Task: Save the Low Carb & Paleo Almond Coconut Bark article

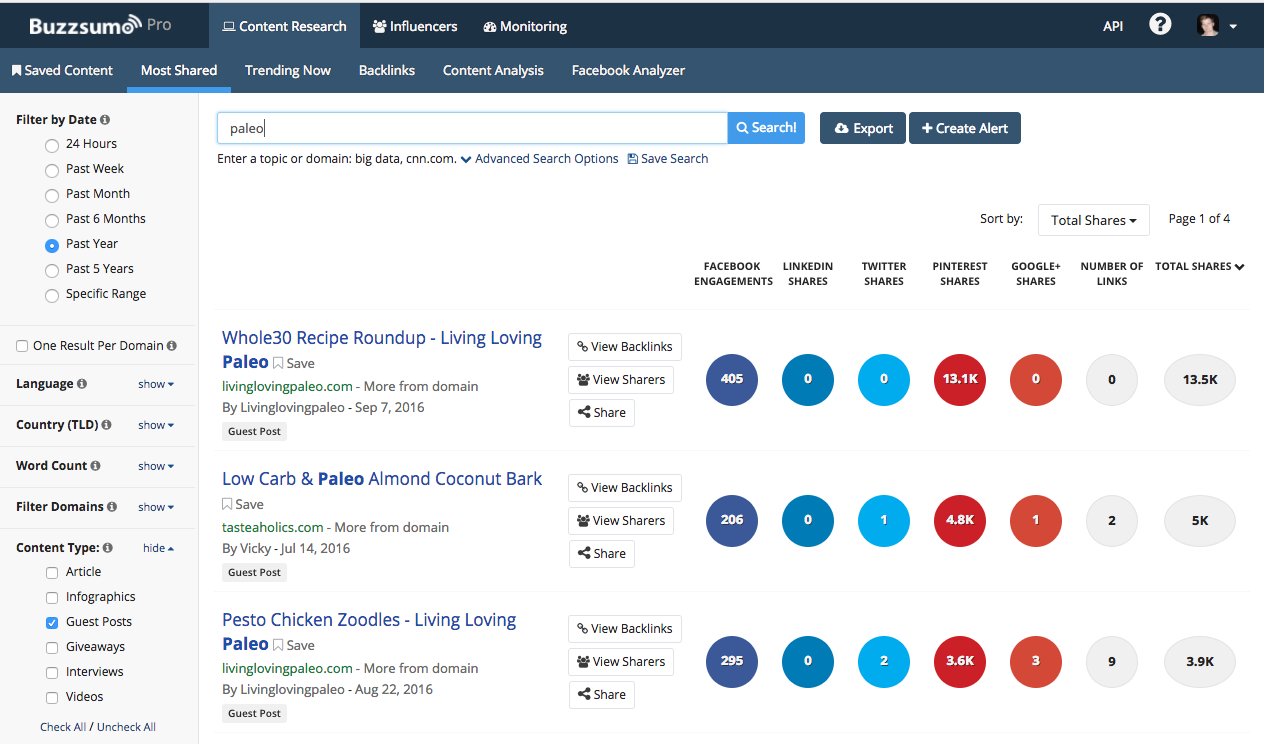Action: pyautogui.click(x=243, y=505)
